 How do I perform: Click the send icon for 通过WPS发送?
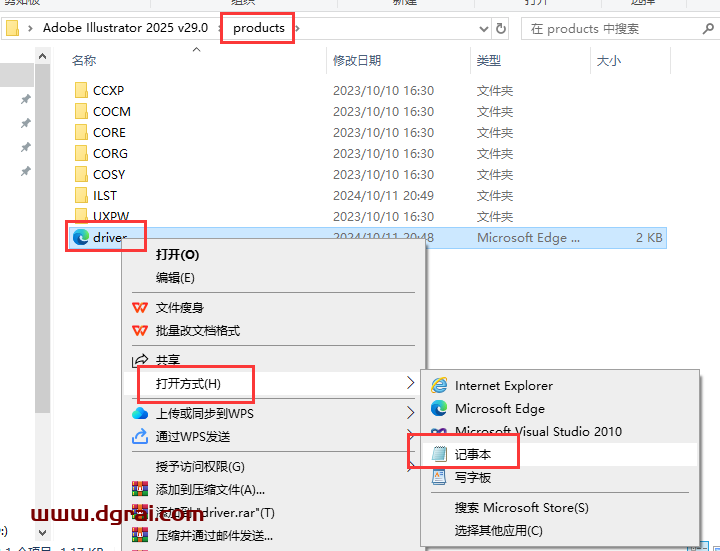(140, 436)
